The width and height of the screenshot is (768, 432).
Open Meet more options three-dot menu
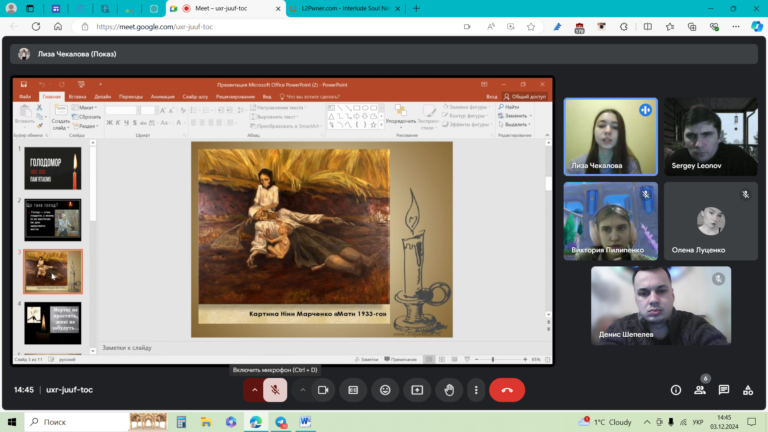tap(476, 390)
